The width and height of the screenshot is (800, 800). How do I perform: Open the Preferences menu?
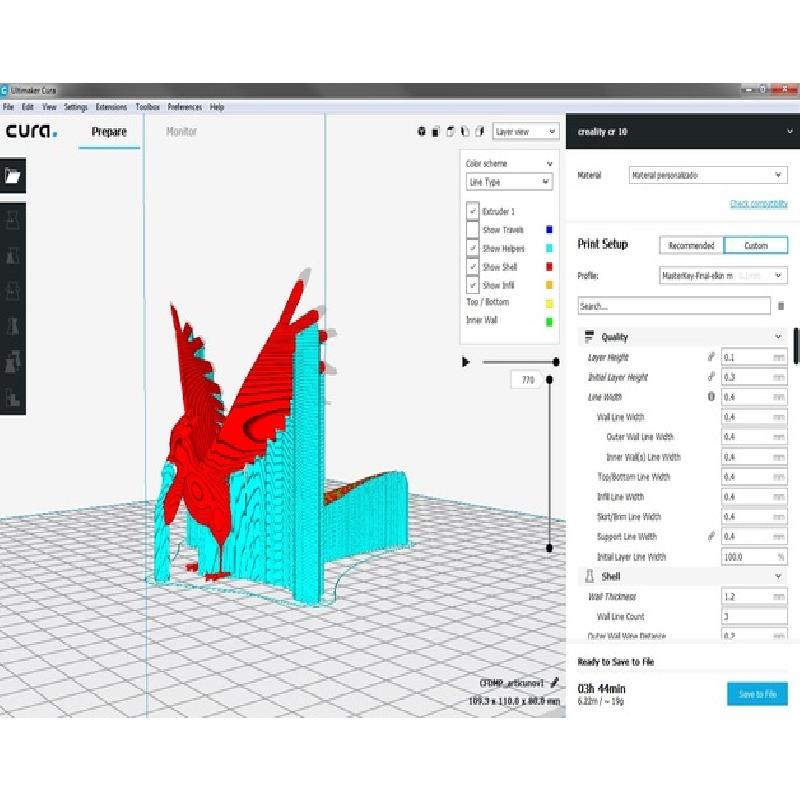185,107
